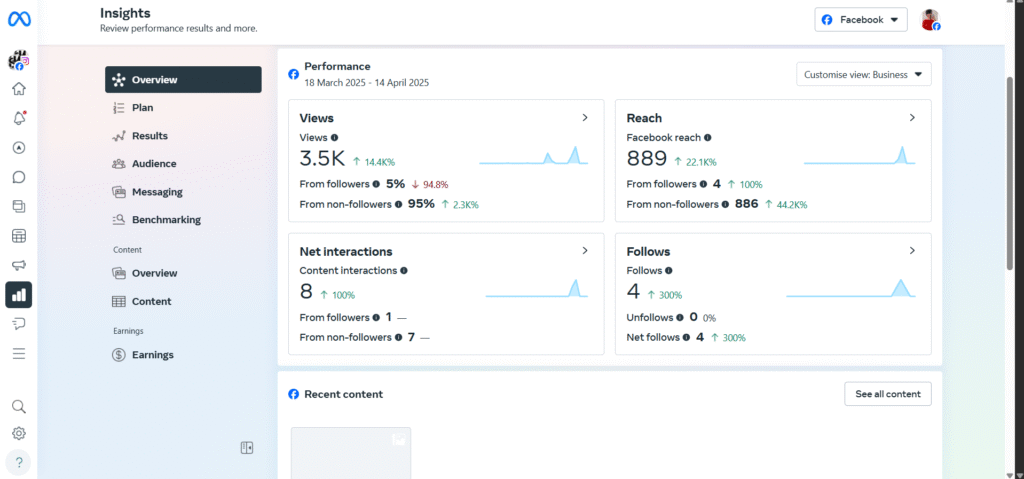The image size is (1024, 479).
Task: Click the help question mark icon
Action: click(x=18, y=462)
